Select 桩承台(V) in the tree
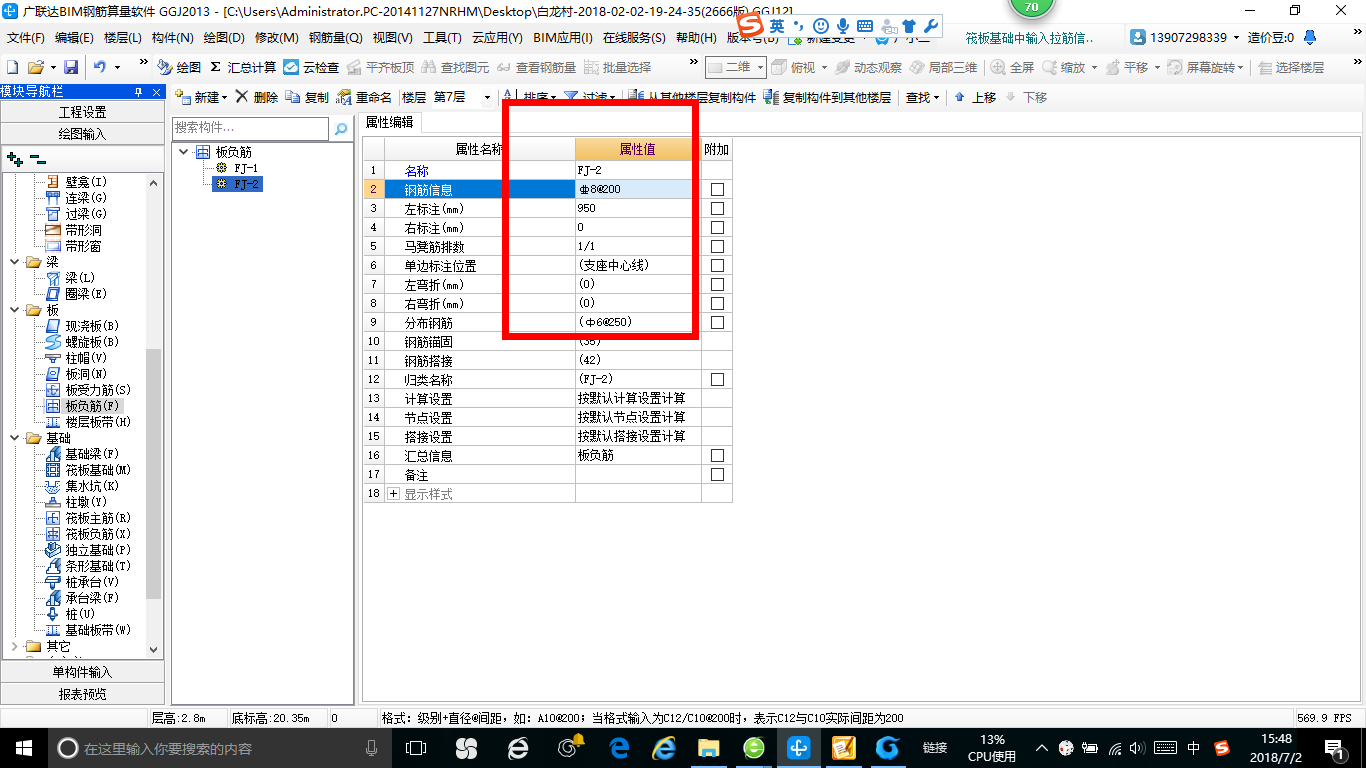 pyautogui.click(x=92, y=582)
